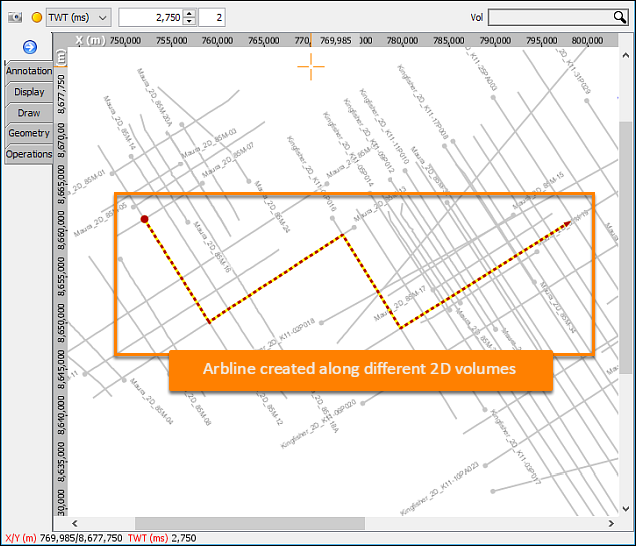Click the Maura_2D_85M-17 line label

400,303
